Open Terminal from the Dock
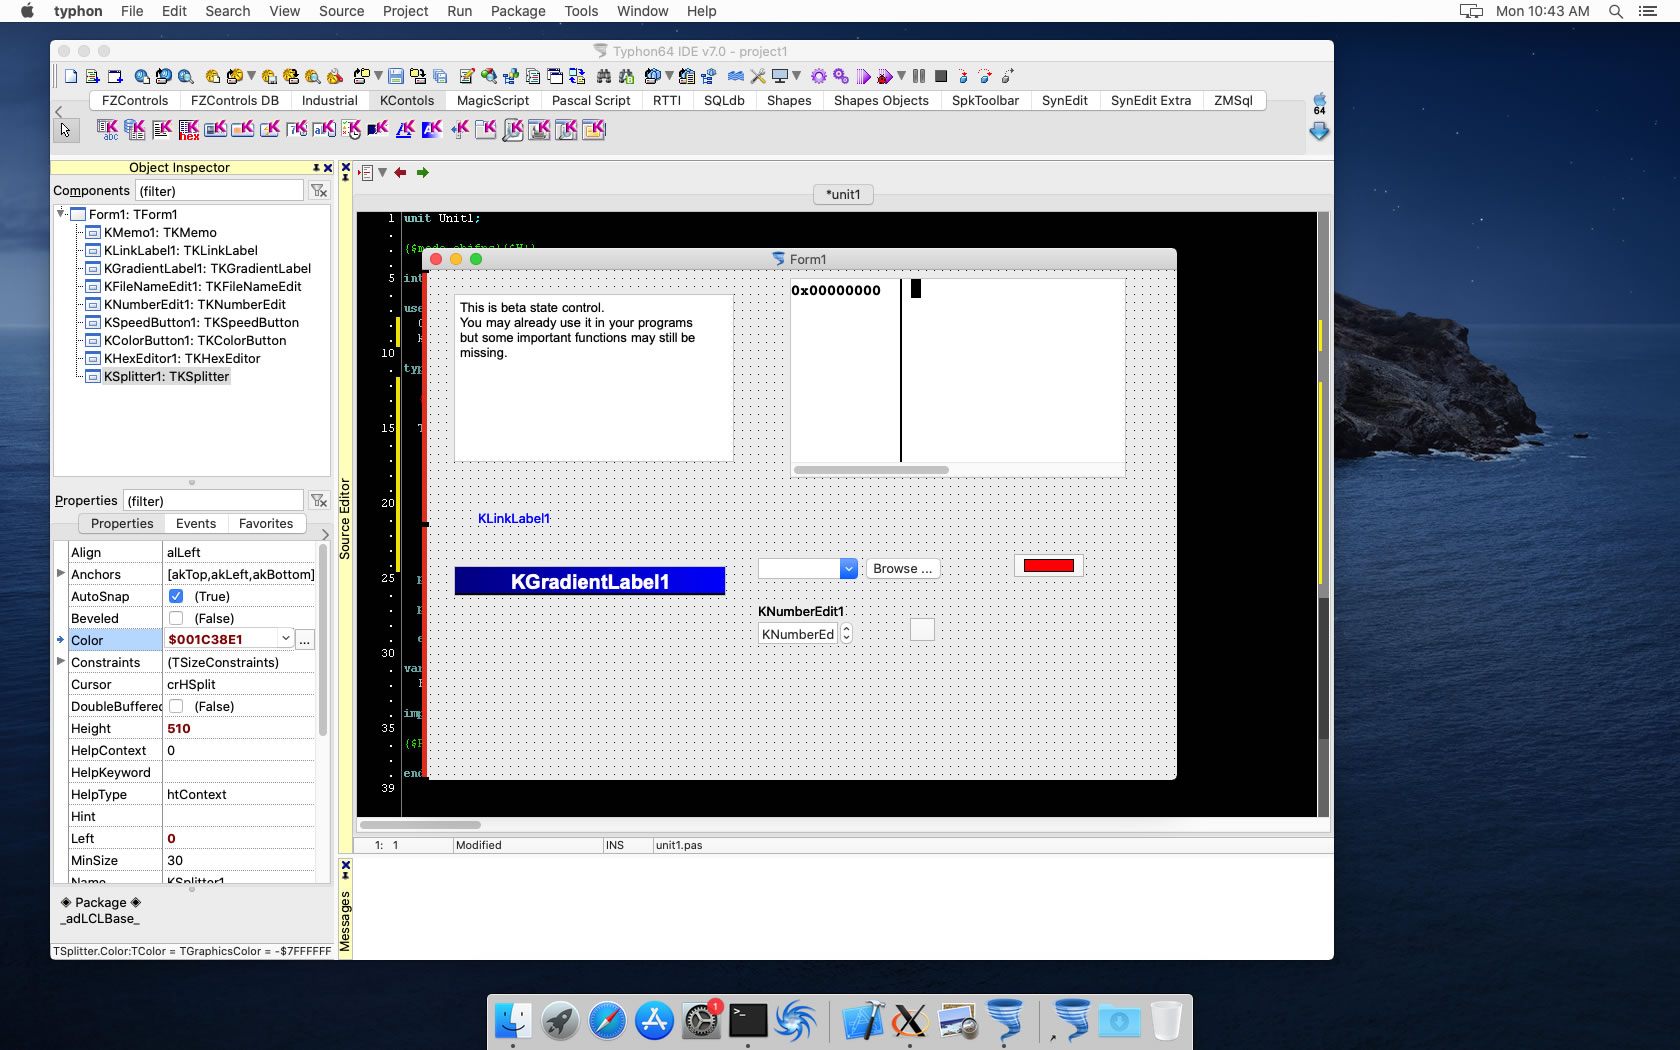Viewport: 1680px width, 1050px height. 748,1021
